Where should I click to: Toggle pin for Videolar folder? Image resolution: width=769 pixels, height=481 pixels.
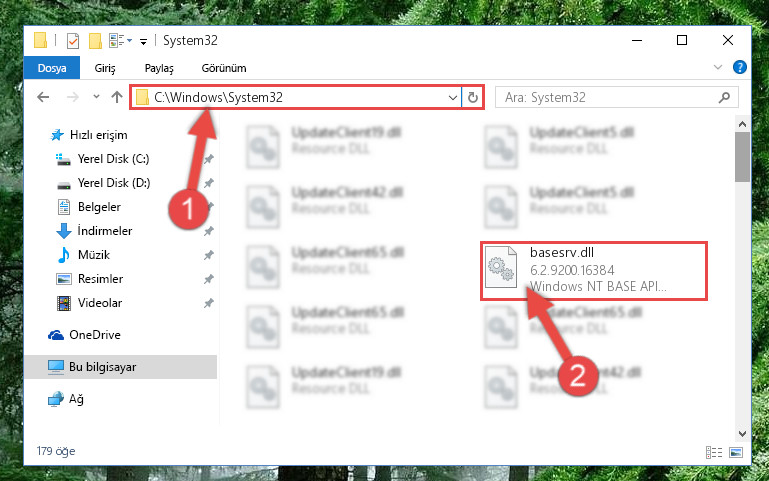[x=209, y=303]
